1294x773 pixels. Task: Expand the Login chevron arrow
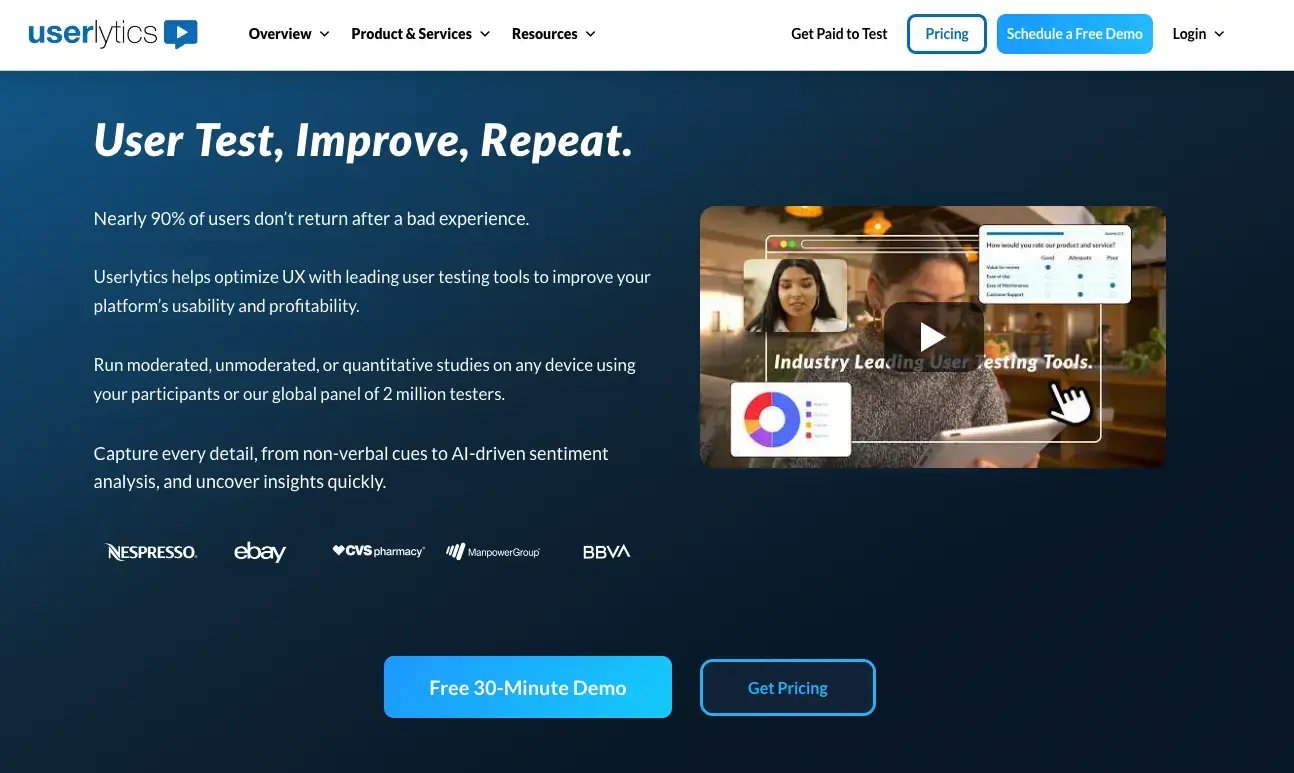tap(1219, 34)
